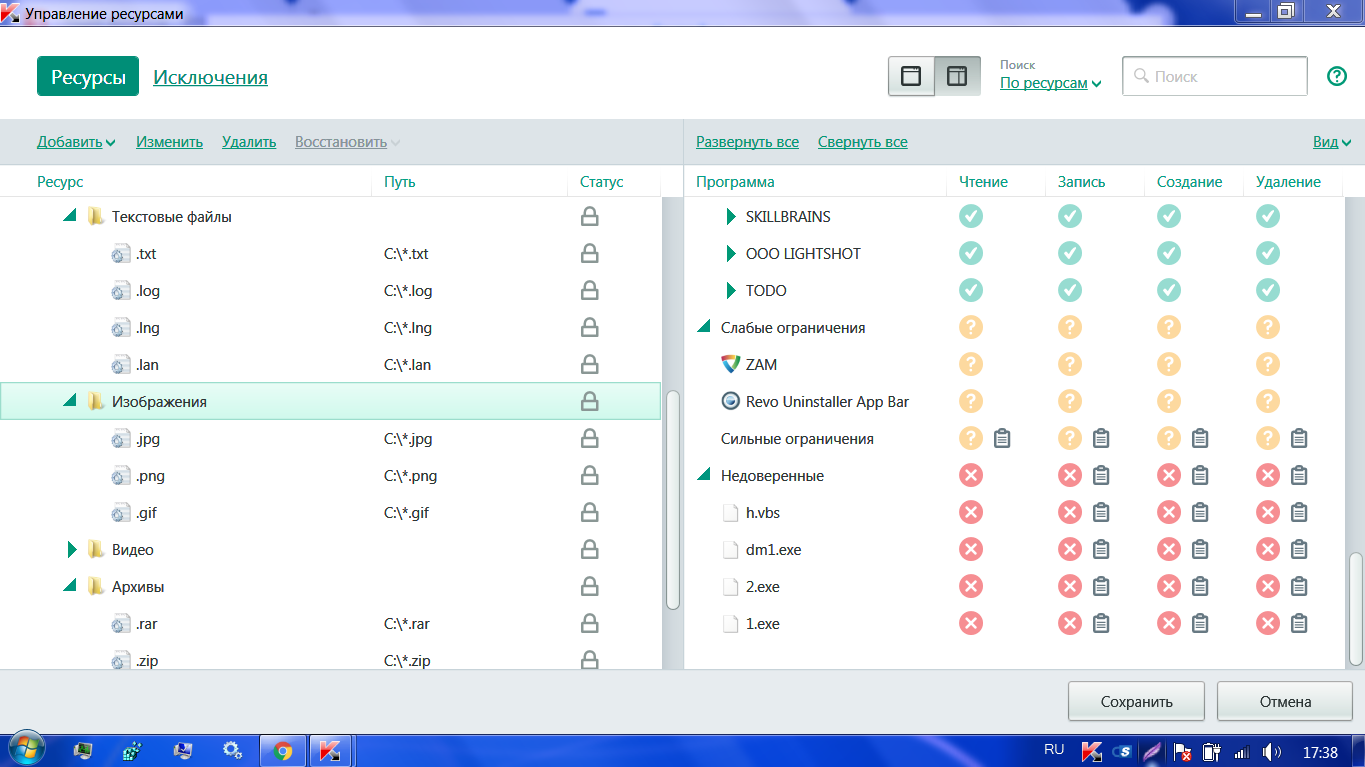Click the log clipboard icon beside Сильные ограничения Чтение

point(1002,438)
